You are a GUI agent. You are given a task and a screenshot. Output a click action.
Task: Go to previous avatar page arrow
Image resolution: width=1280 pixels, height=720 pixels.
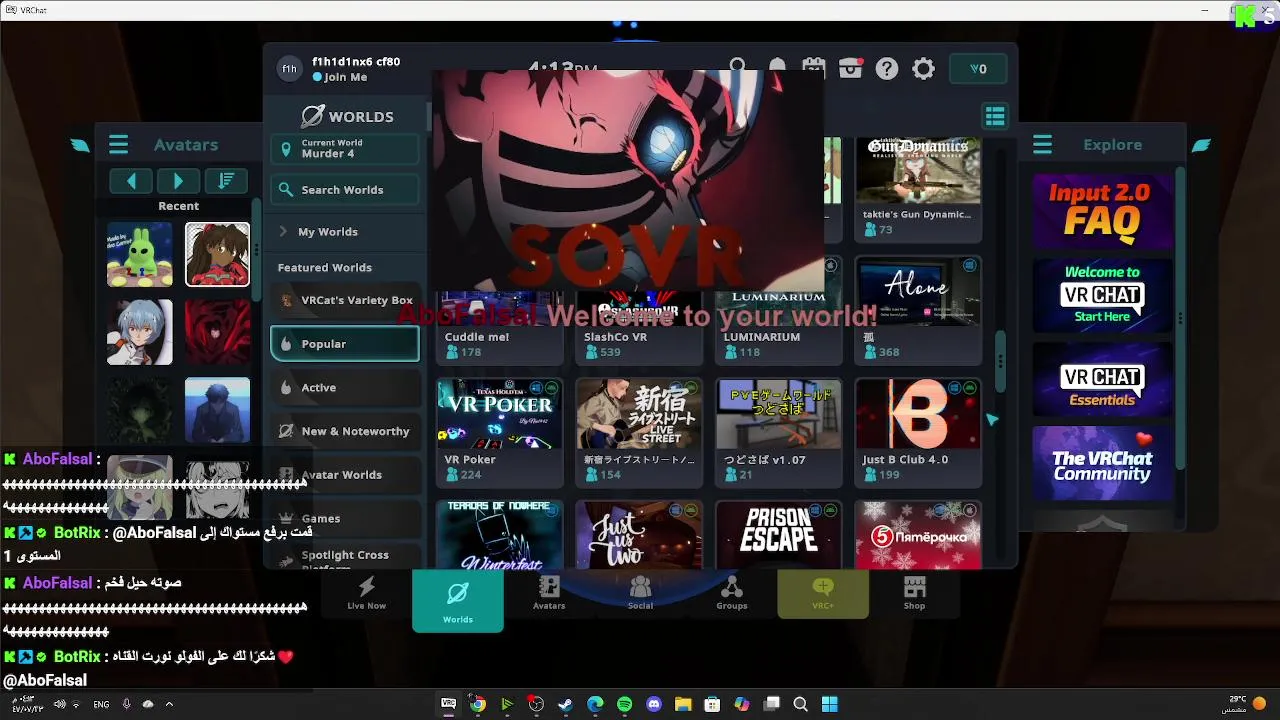coord(131,181)
